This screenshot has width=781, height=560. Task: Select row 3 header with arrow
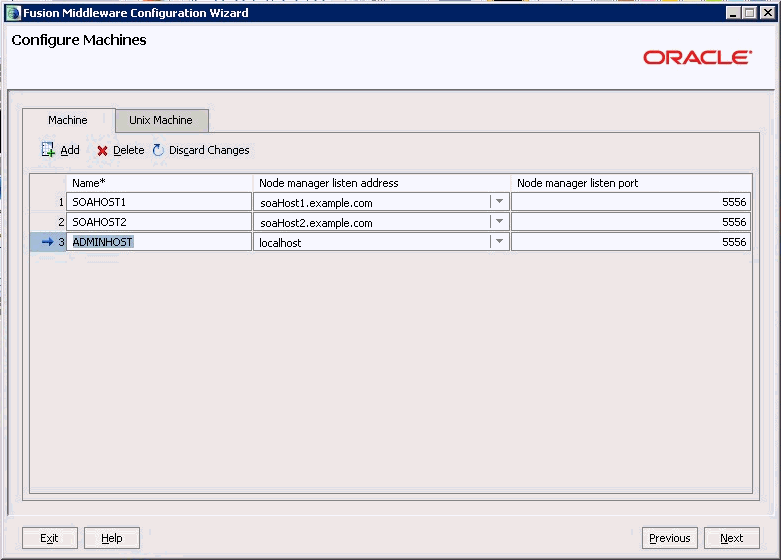(x=48, y=242)
